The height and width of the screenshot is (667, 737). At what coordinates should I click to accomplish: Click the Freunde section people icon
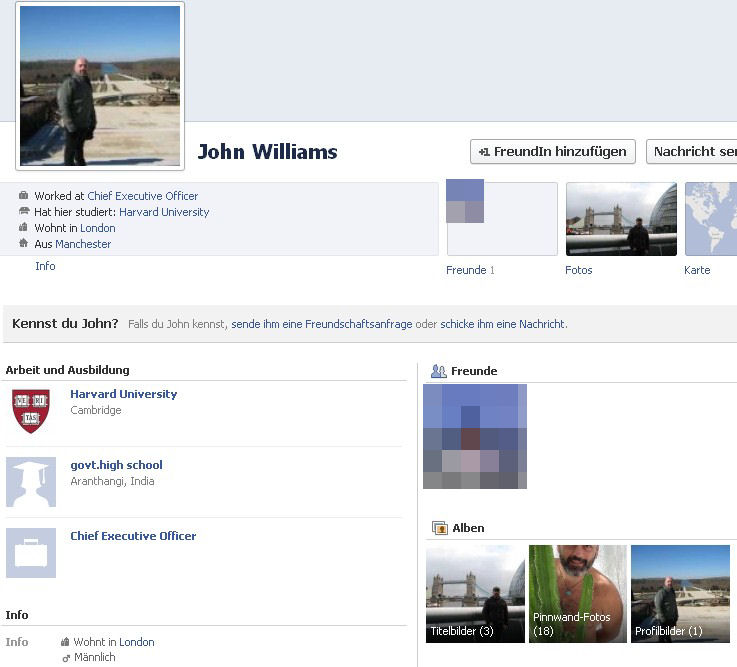point(439,371)
